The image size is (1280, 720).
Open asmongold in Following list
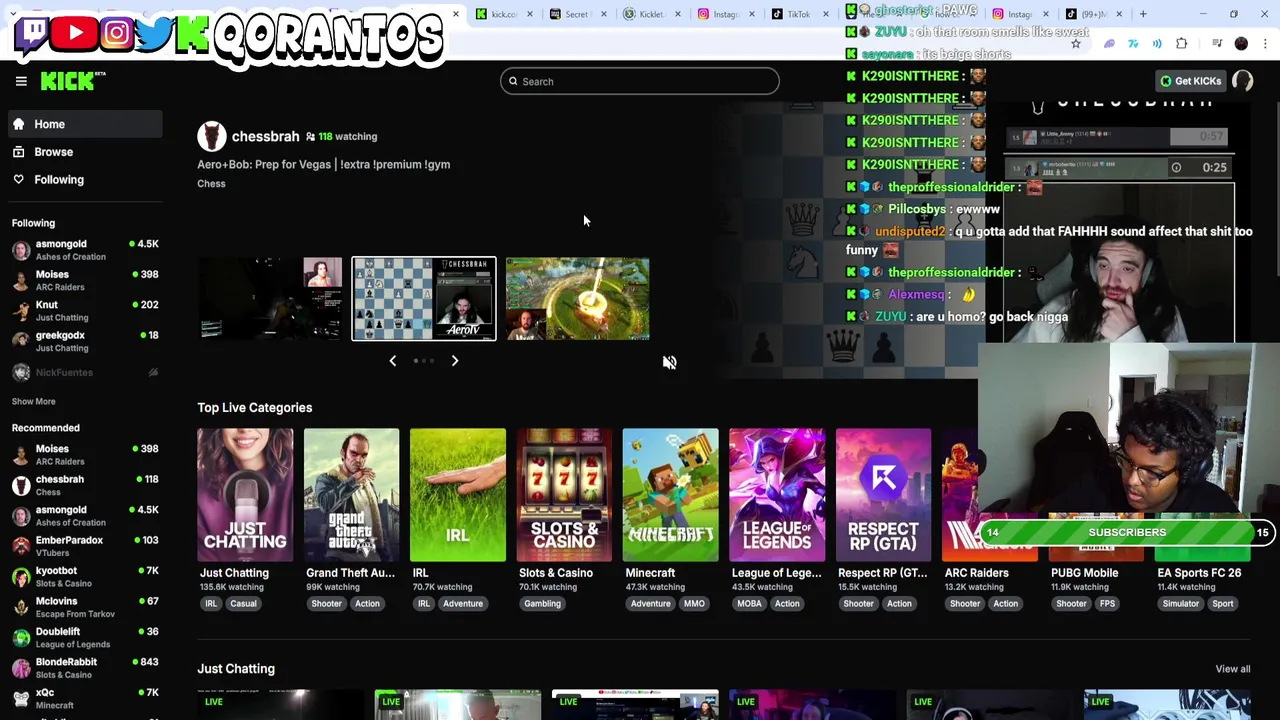[85, 250]
